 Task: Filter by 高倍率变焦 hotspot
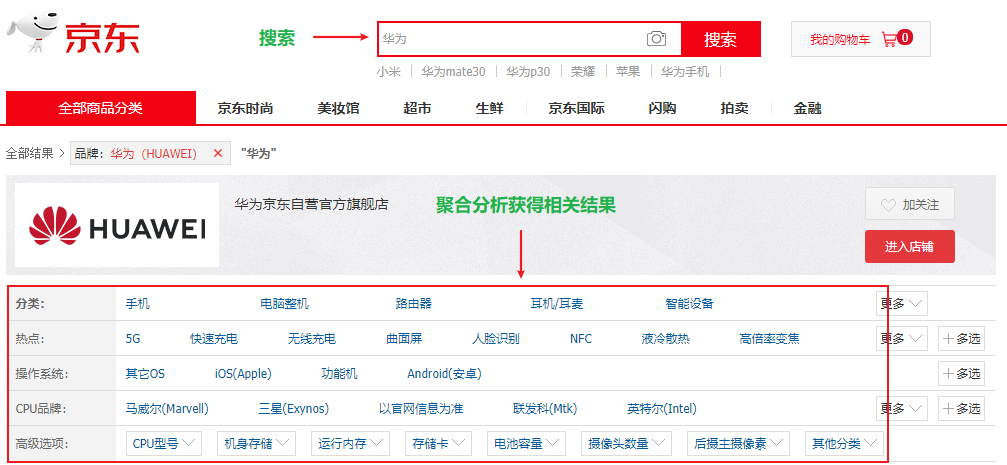coord(769,338)
